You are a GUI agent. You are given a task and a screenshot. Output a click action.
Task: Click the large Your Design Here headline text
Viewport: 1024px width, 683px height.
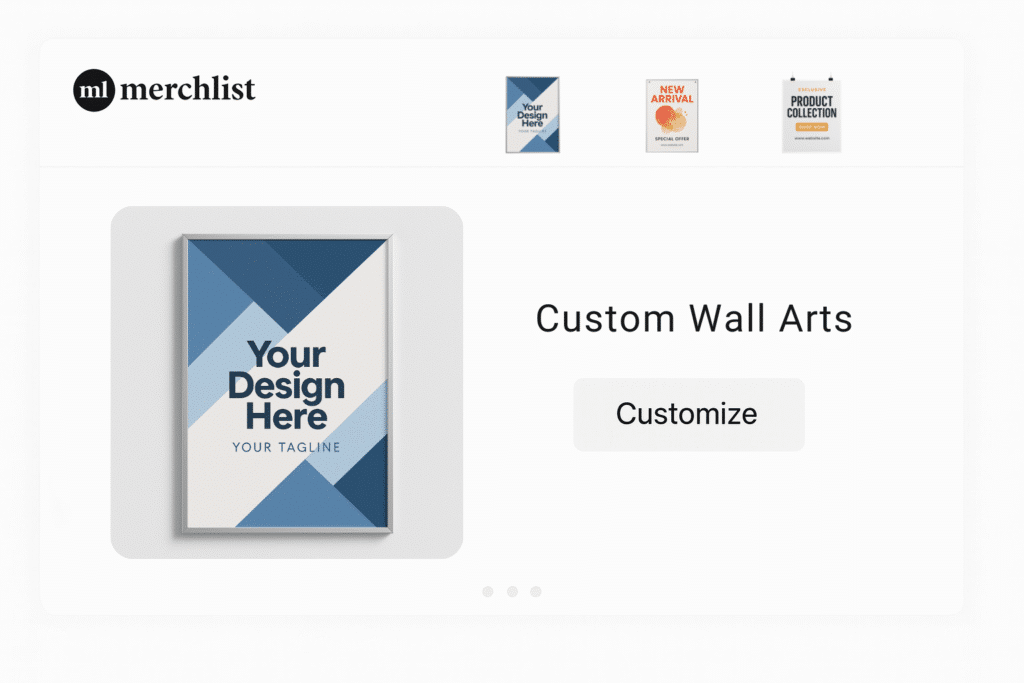pyautogui.click(x=287, y=385)
